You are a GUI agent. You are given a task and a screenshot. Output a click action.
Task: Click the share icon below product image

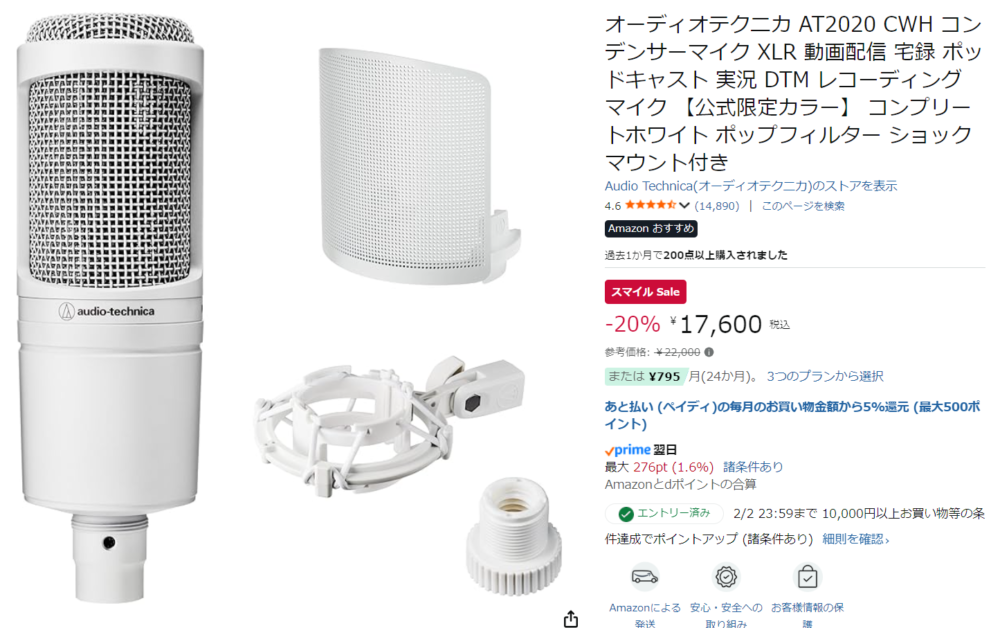coord(571,618)
